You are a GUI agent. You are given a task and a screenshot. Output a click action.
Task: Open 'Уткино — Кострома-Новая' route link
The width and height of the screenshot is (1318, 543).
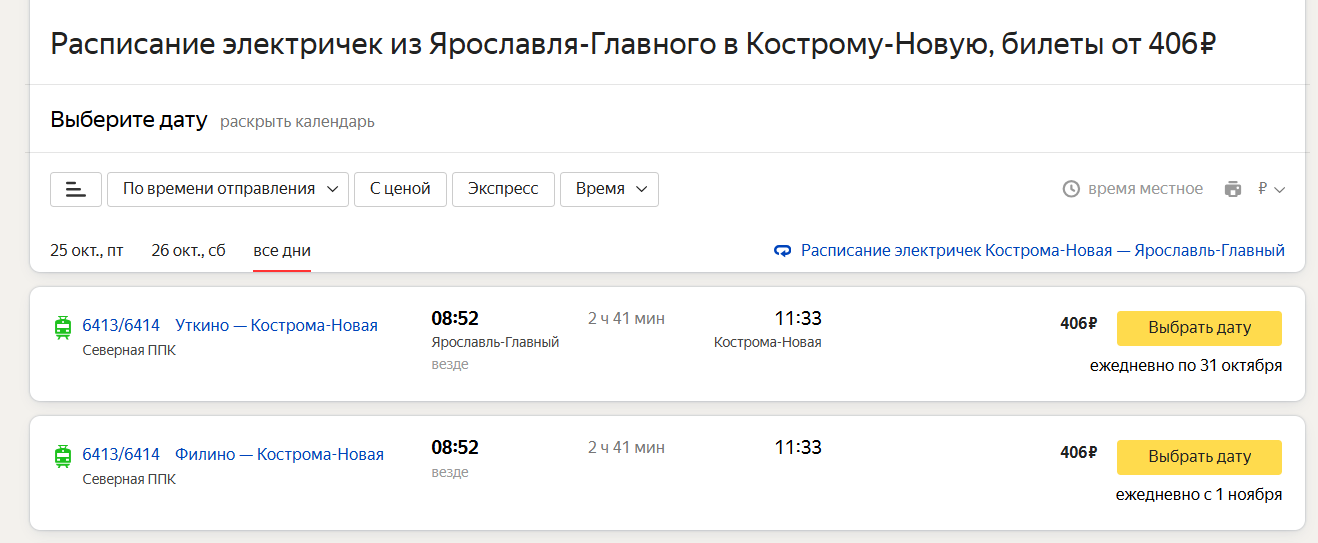point(276,325)
